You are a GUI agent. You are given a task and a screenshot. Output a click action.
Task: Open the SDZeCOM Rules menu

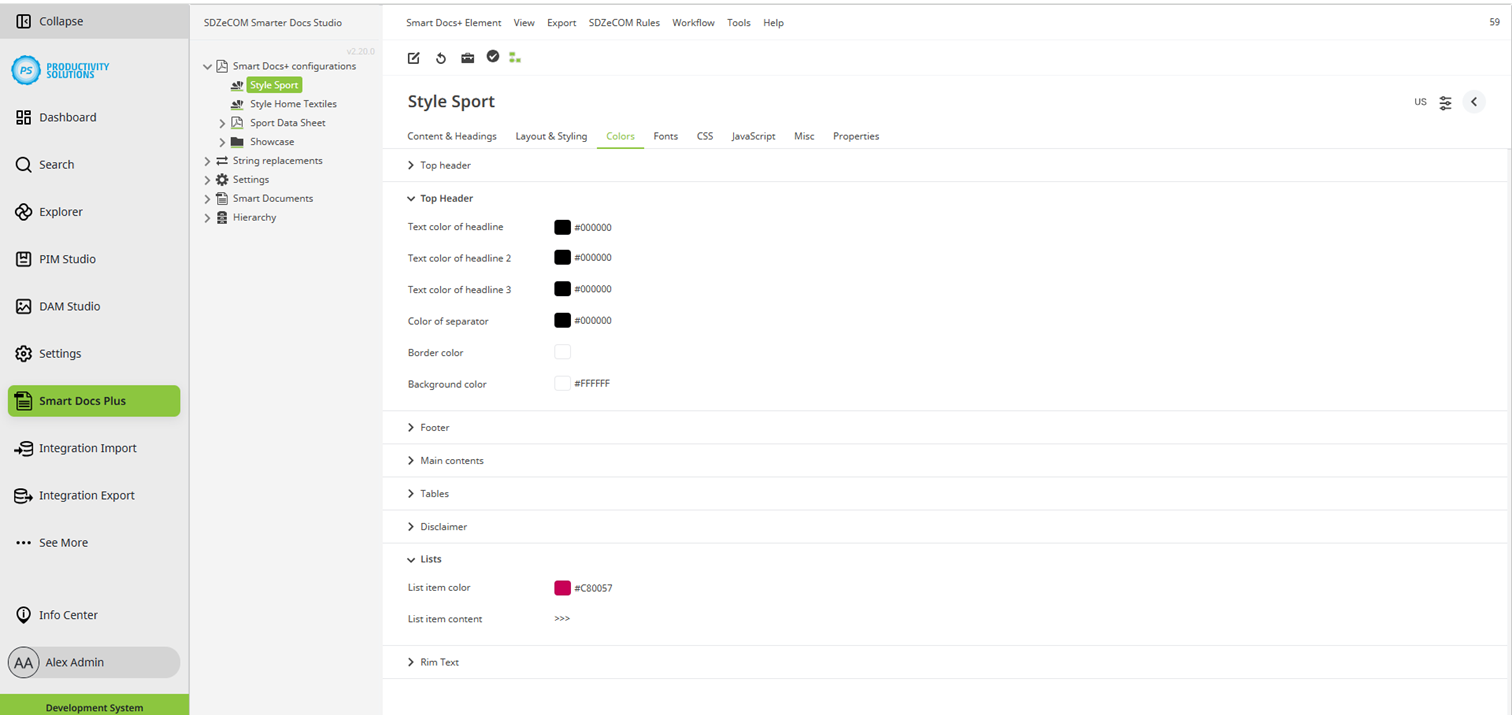point(624,22)
